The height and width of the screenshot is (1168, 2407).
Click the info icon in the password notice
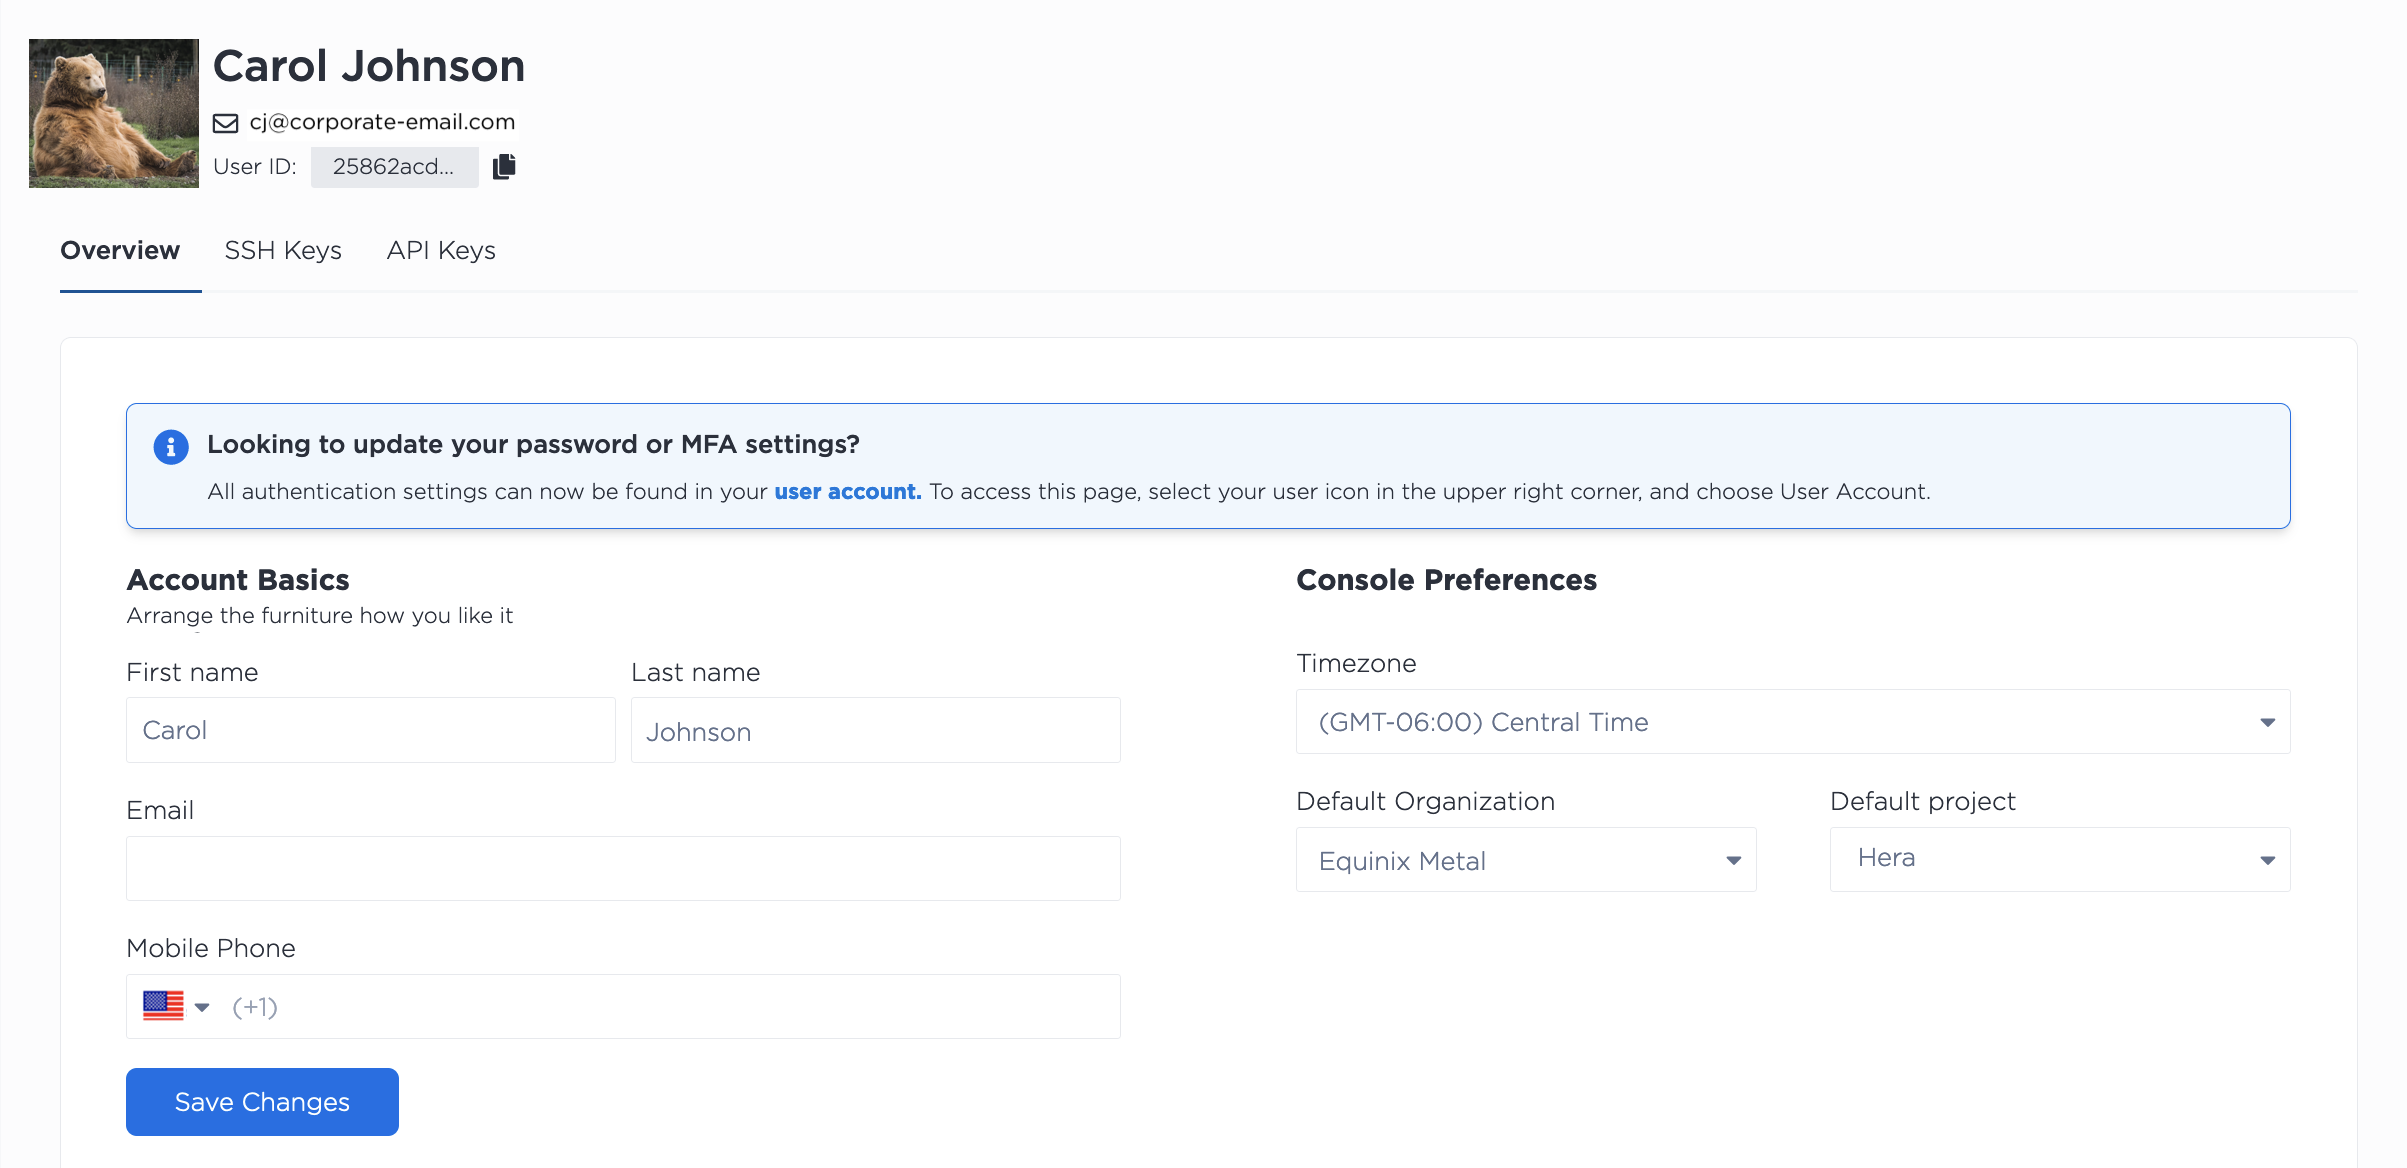click(x=171, y=447)
